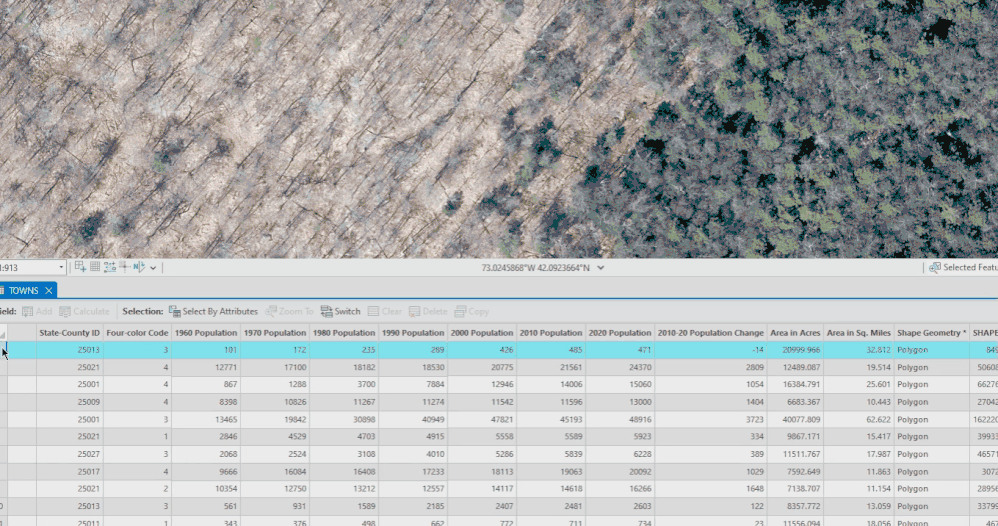This screenshot has height=526, width=998.
Task: Click the population change cell 1648
Action: tap(710, 488)
